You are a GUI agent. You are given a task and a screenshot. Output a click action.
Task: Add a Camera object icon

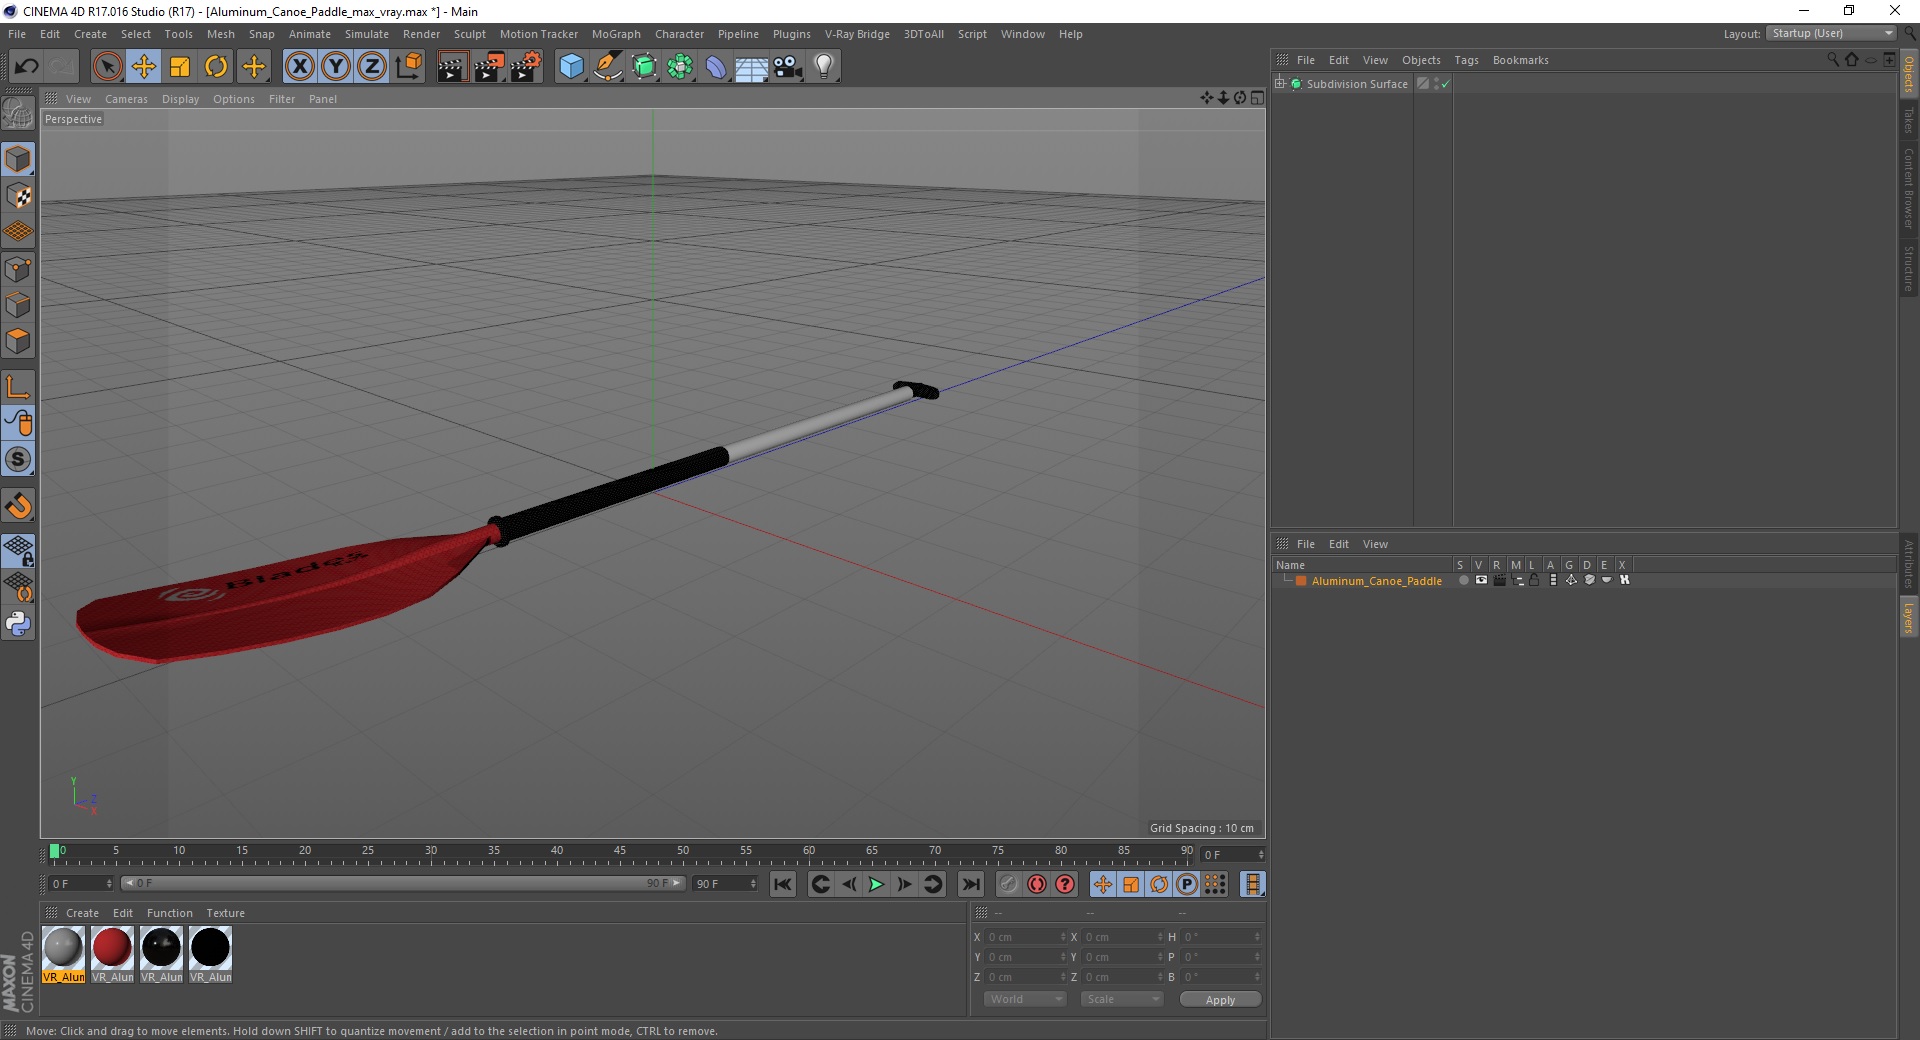point(788,67)
